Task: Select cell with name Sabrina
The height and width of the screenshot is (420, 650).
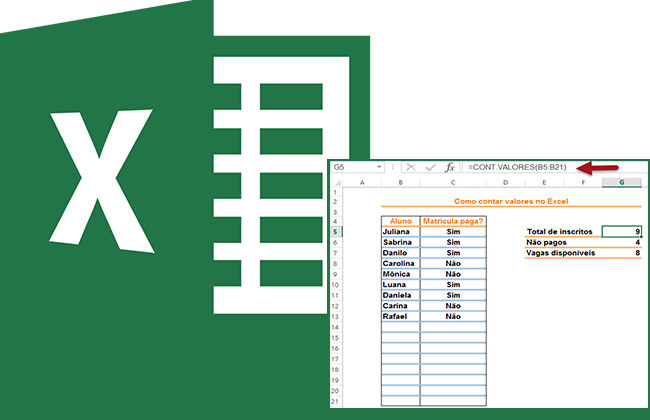Action: coord(400,242)
